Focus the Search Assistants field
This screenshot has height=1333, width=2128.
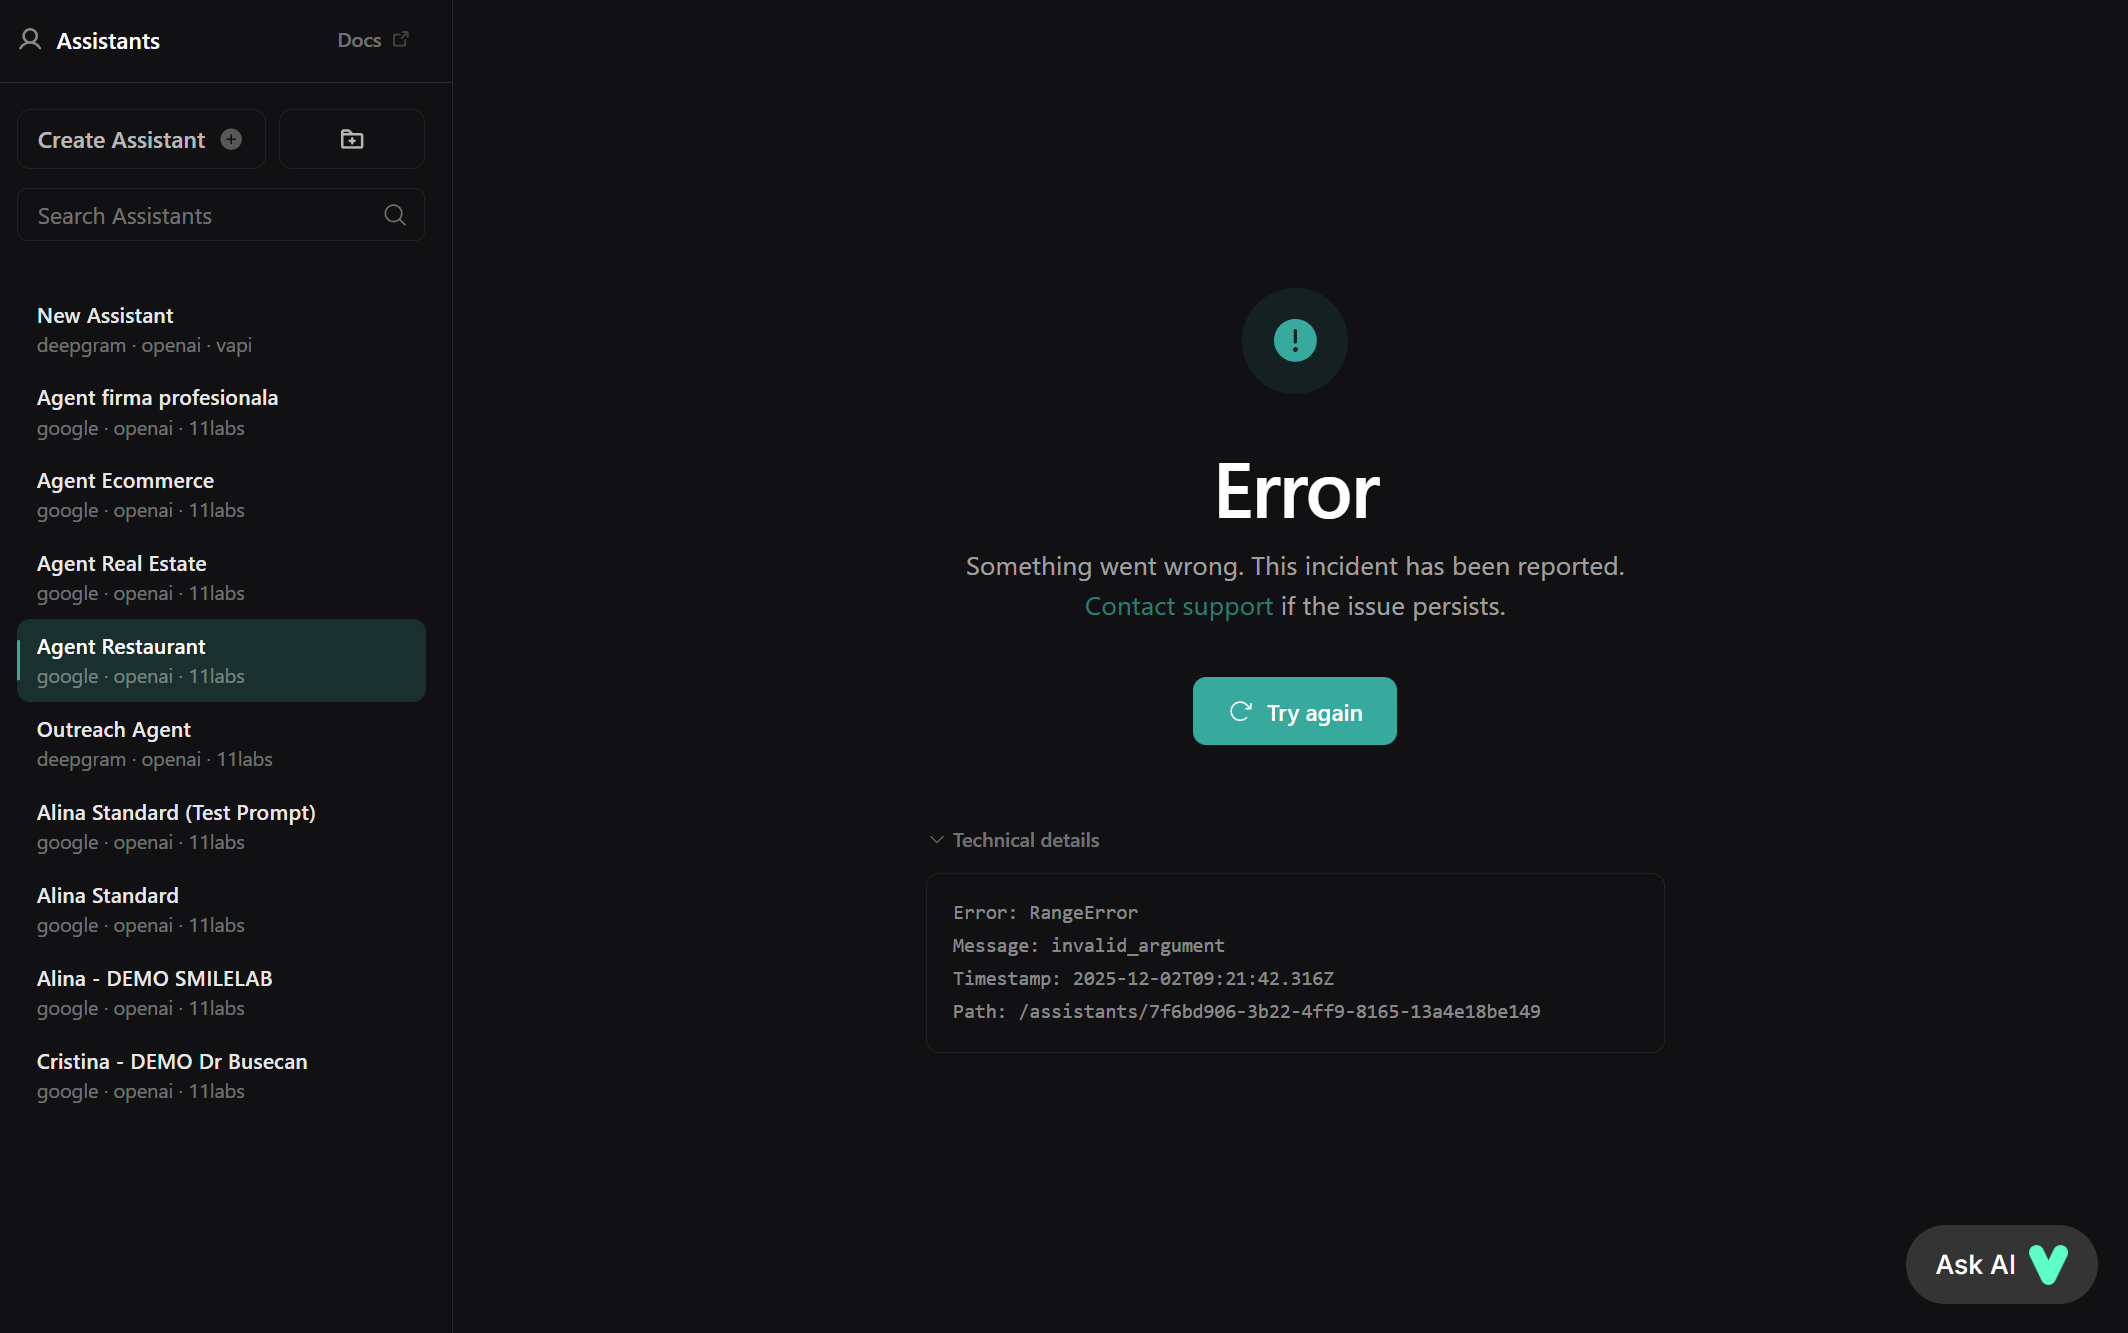pyautogui.click(x=200, y=215)
